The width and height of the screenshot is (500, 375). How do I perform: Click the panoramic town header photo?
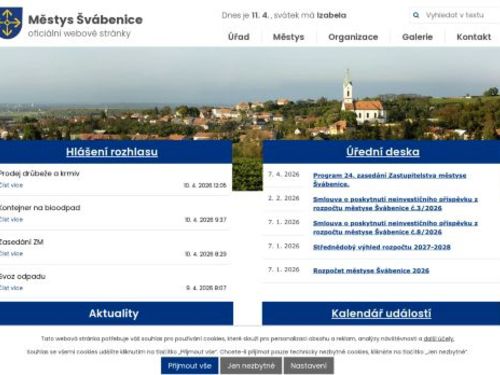click(x=250, y=93)
